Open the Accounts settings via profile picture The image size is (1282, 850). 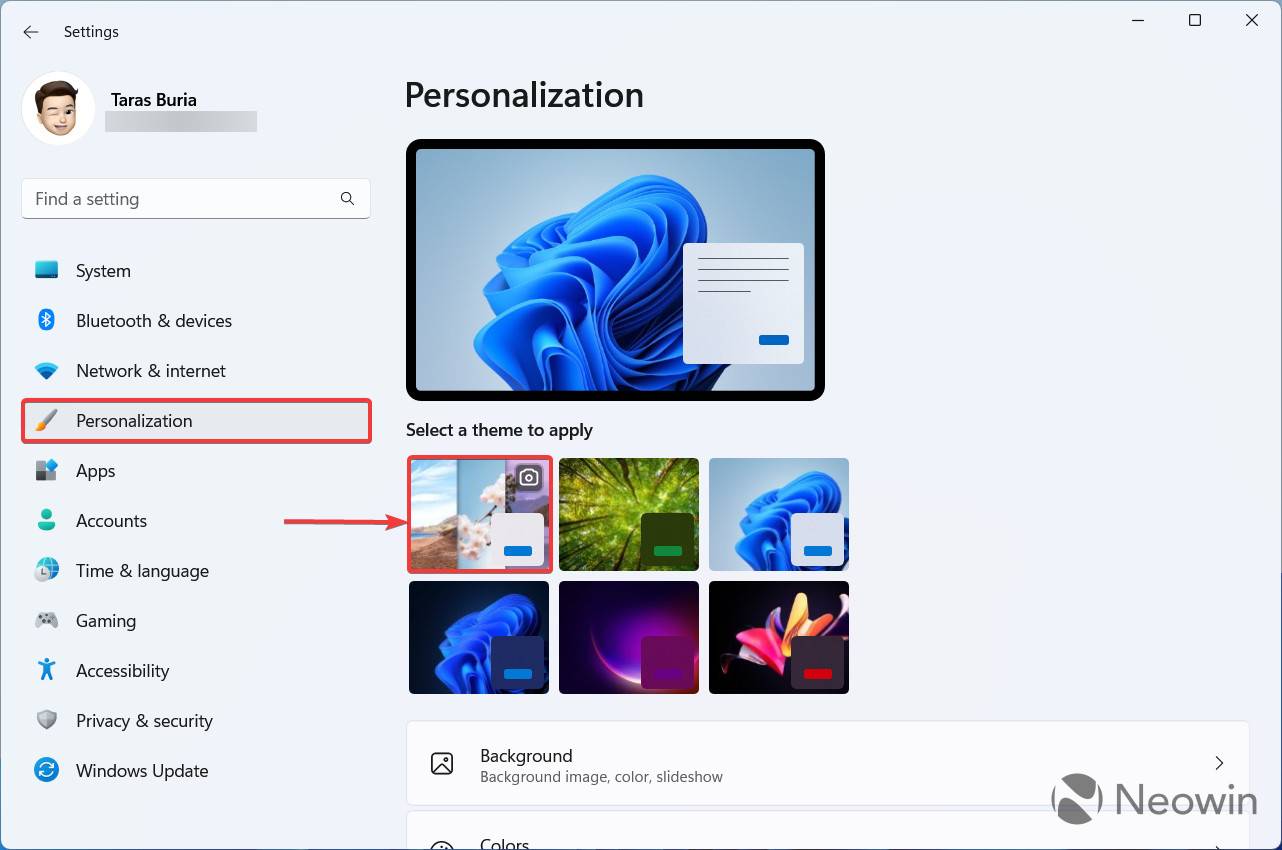(58, 107)
